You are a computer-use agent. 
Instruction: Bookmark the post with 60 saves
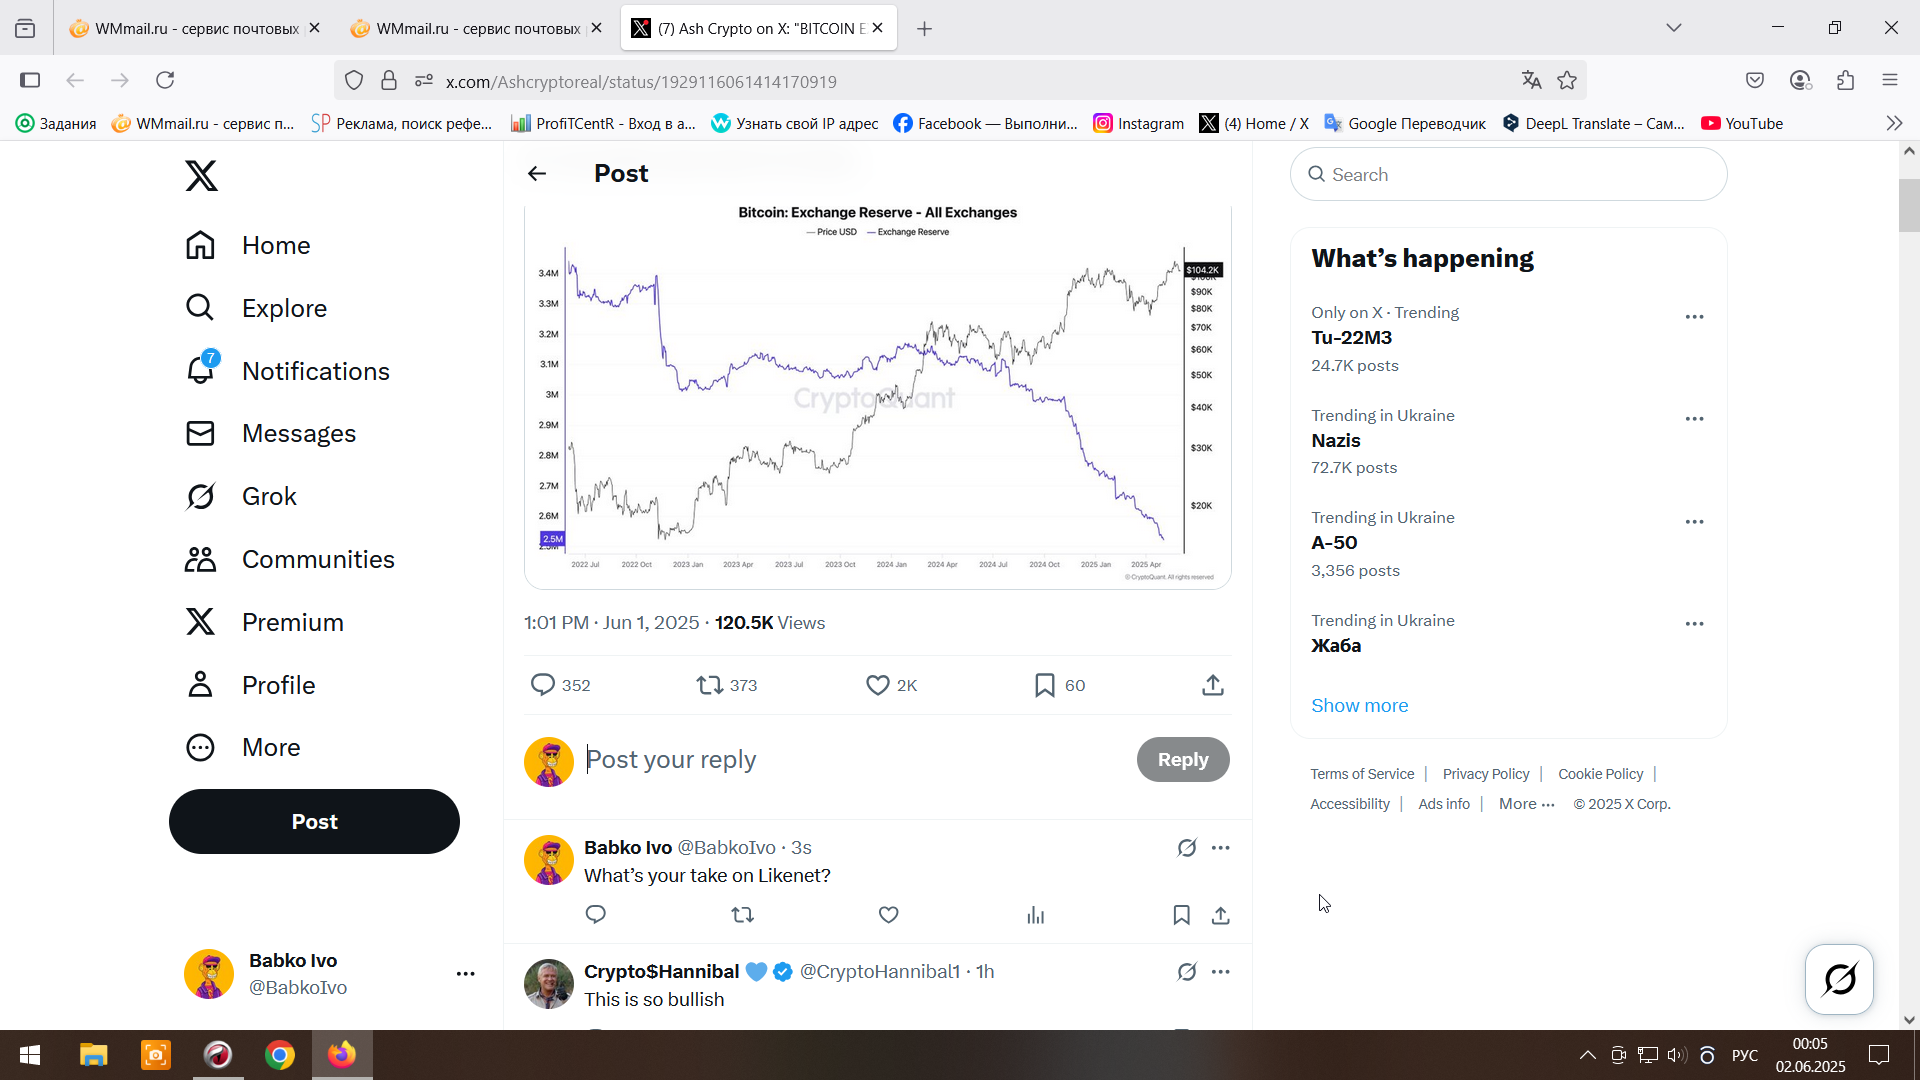tap(1060, 685)
